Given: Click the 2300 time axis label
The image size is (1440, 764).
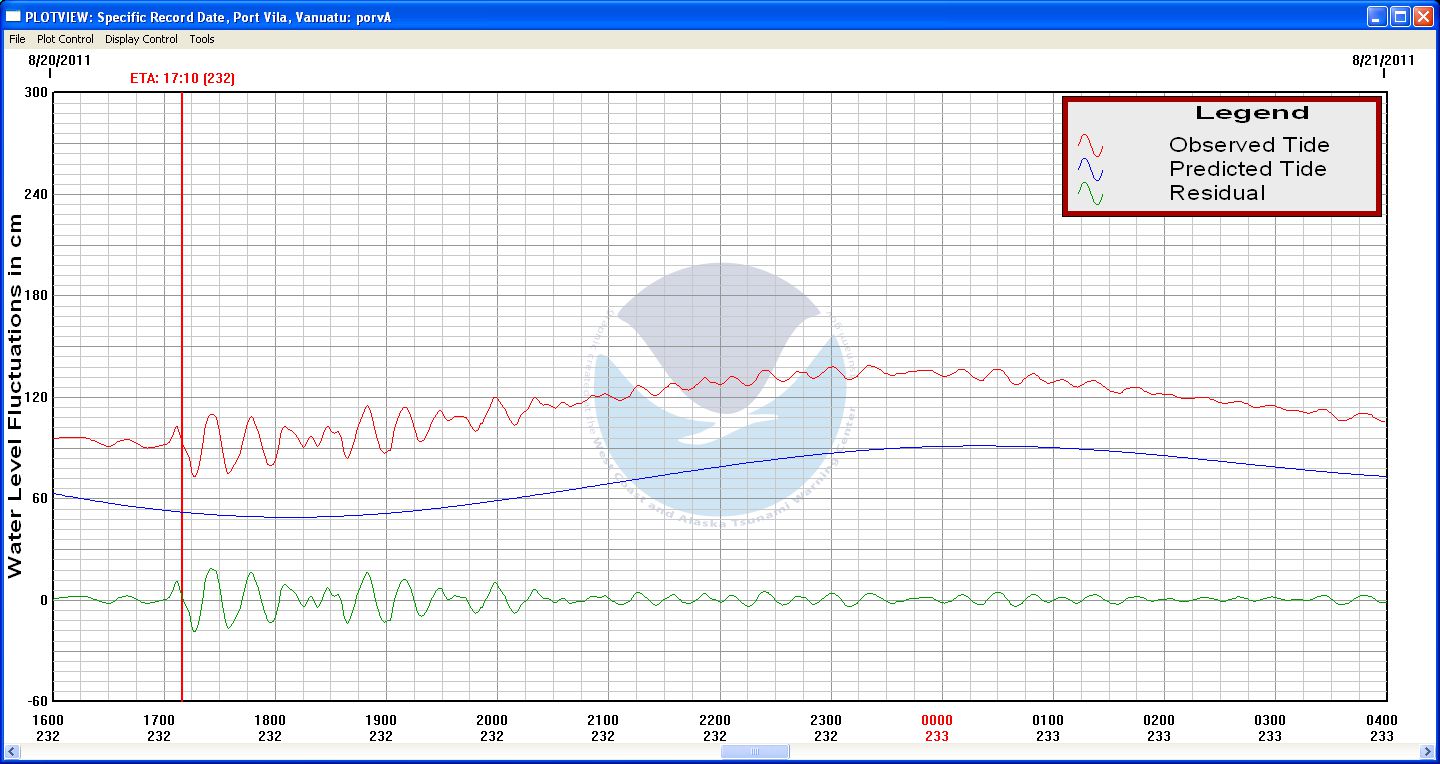Looking at the screenshot, I should tap(826, 720).
